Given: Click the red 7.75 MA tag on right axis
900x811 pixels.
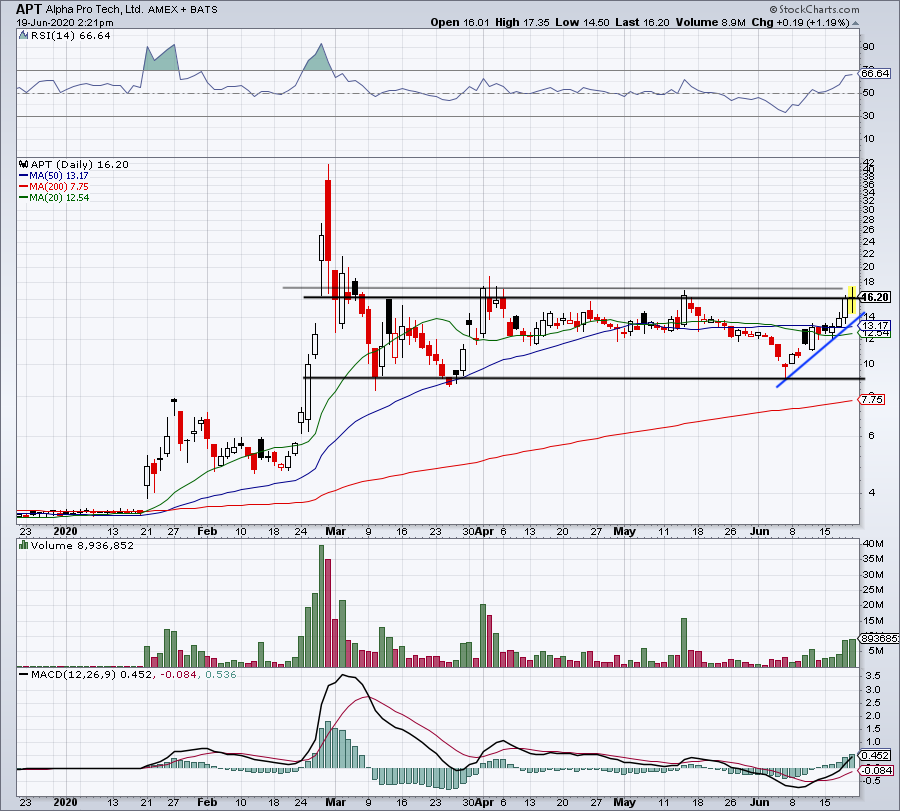Looking at the screenshot, I should click(x=872, y=399).
